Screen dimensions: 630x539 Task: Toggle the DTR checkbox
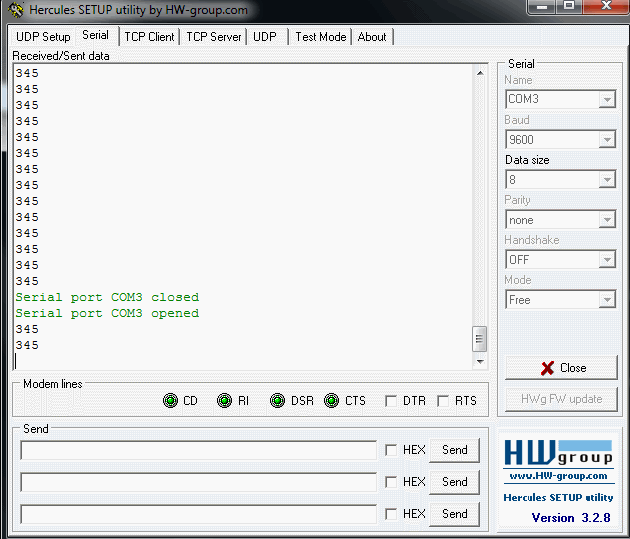(391, 401)
